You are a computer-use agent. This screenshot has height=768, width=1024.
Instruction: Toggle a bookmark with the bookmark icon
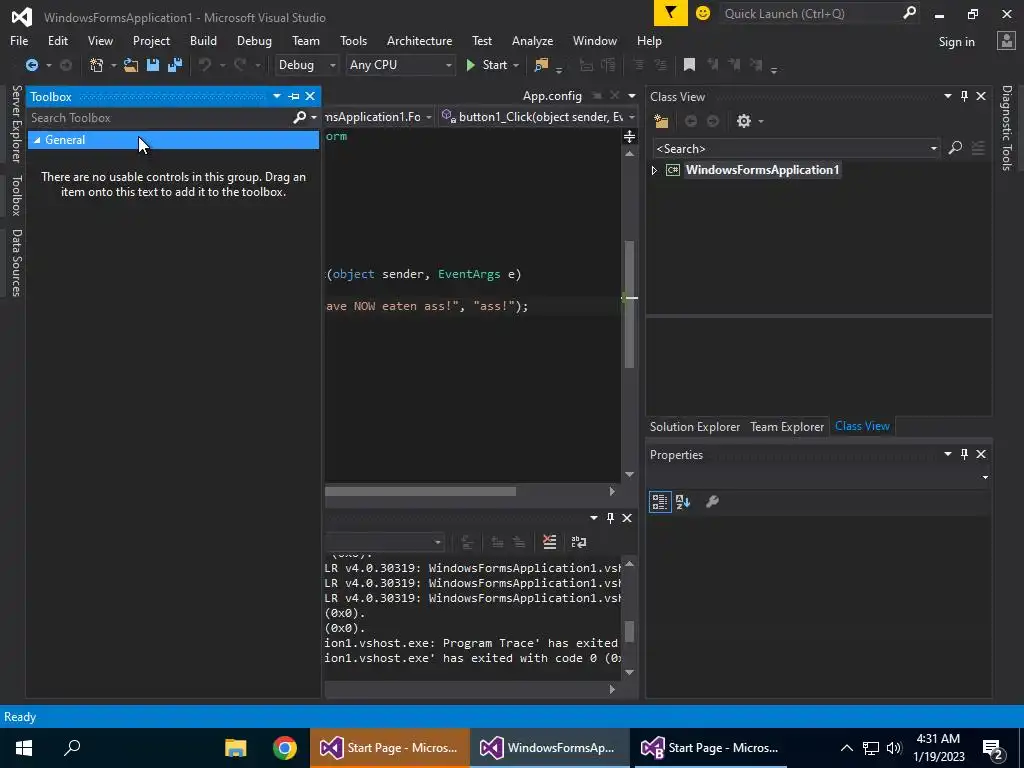(689, 65)
